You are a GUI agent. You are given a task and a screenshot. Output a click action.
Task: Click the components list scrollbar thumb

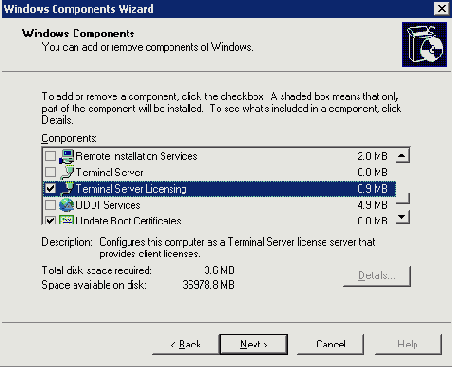(x=402, y=183)
